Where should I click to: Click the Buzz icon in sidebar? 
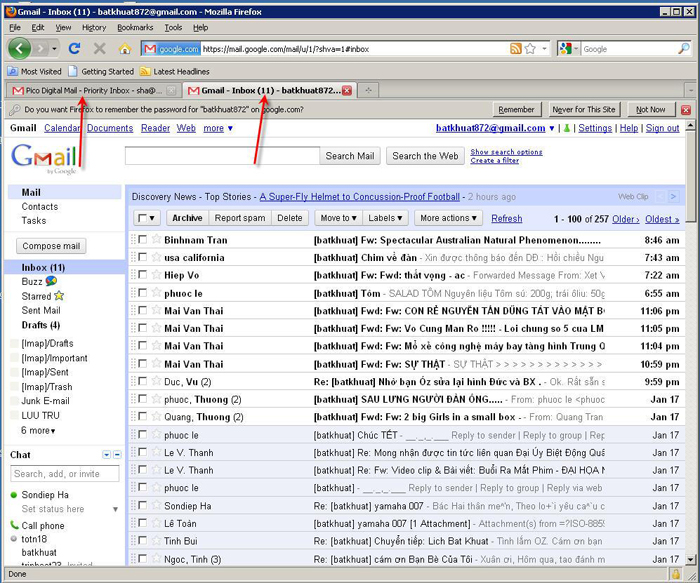51,281
